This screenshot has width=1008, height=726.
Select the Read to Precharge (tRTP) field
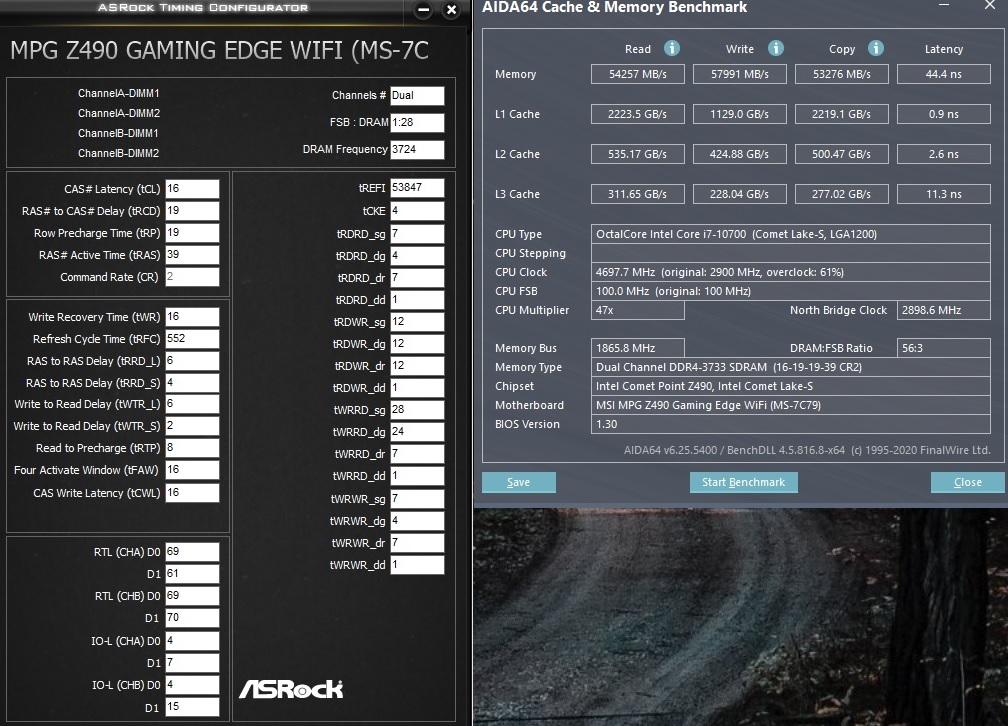pos(192,448)
